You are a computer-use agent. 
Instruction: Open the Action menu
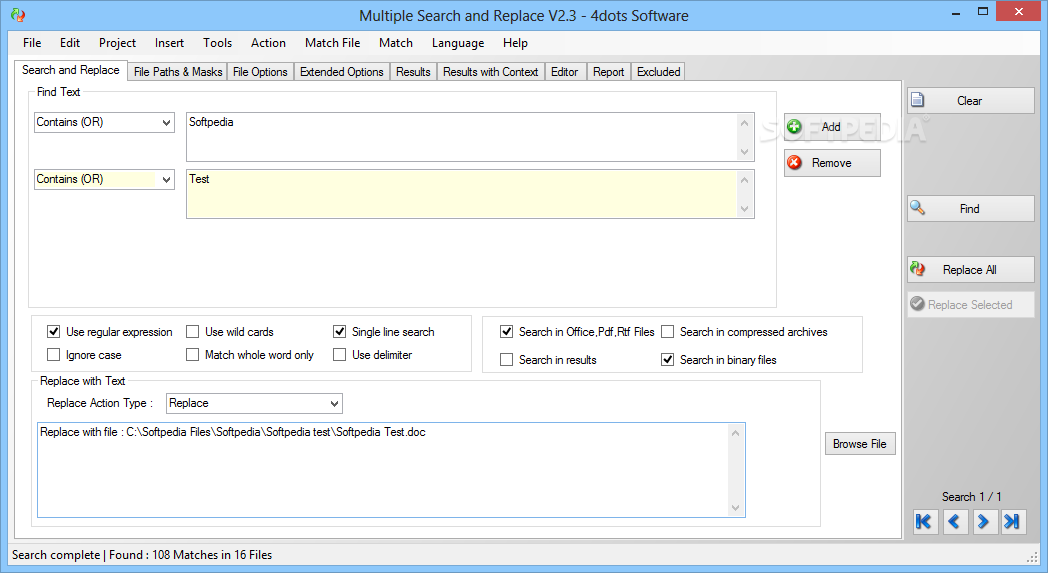click(x=268, y=43)
